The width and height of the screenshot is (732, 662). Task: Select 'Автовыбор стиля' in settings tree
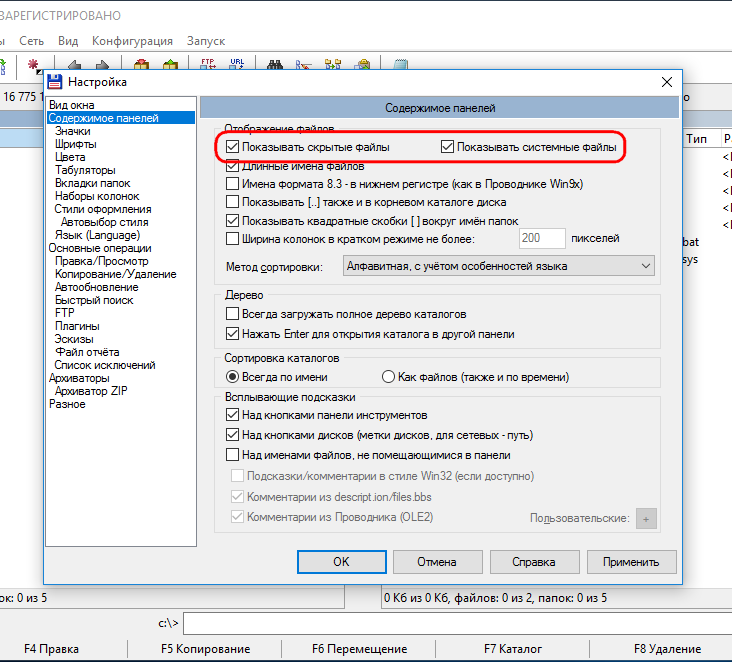coord(105,222)
